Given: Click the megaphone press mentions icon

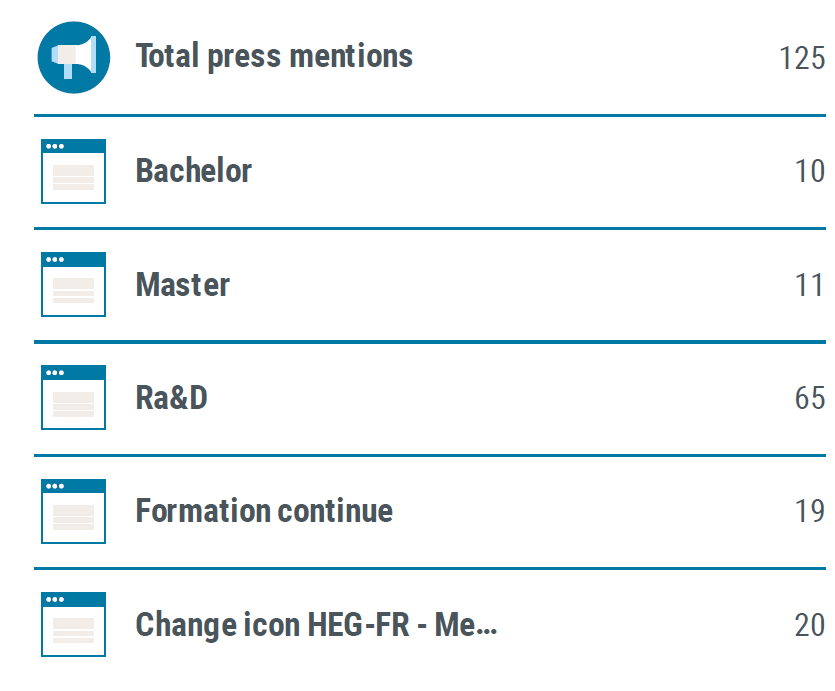Looking at the screenshot, I should coord(73,57).
